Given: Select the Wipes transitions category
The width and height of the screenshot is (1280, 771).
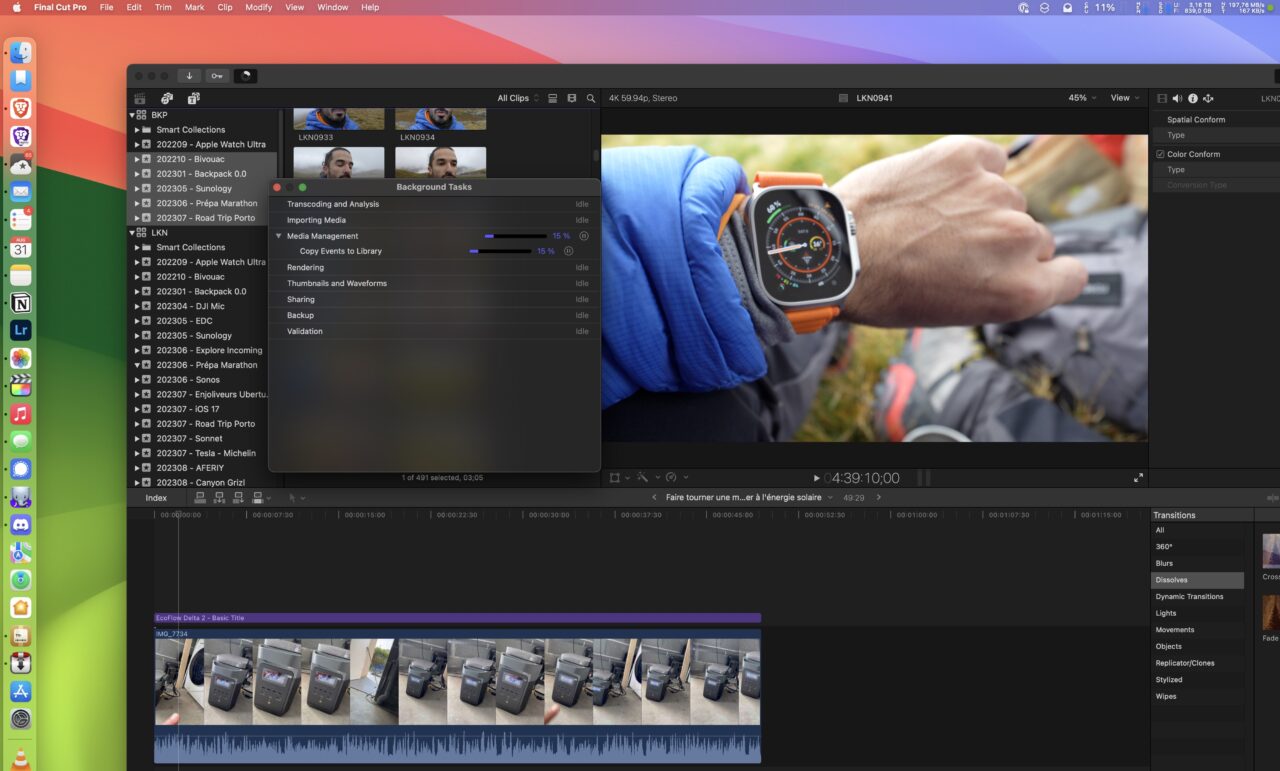Looking at the screenshot, I should point(1198,696).
